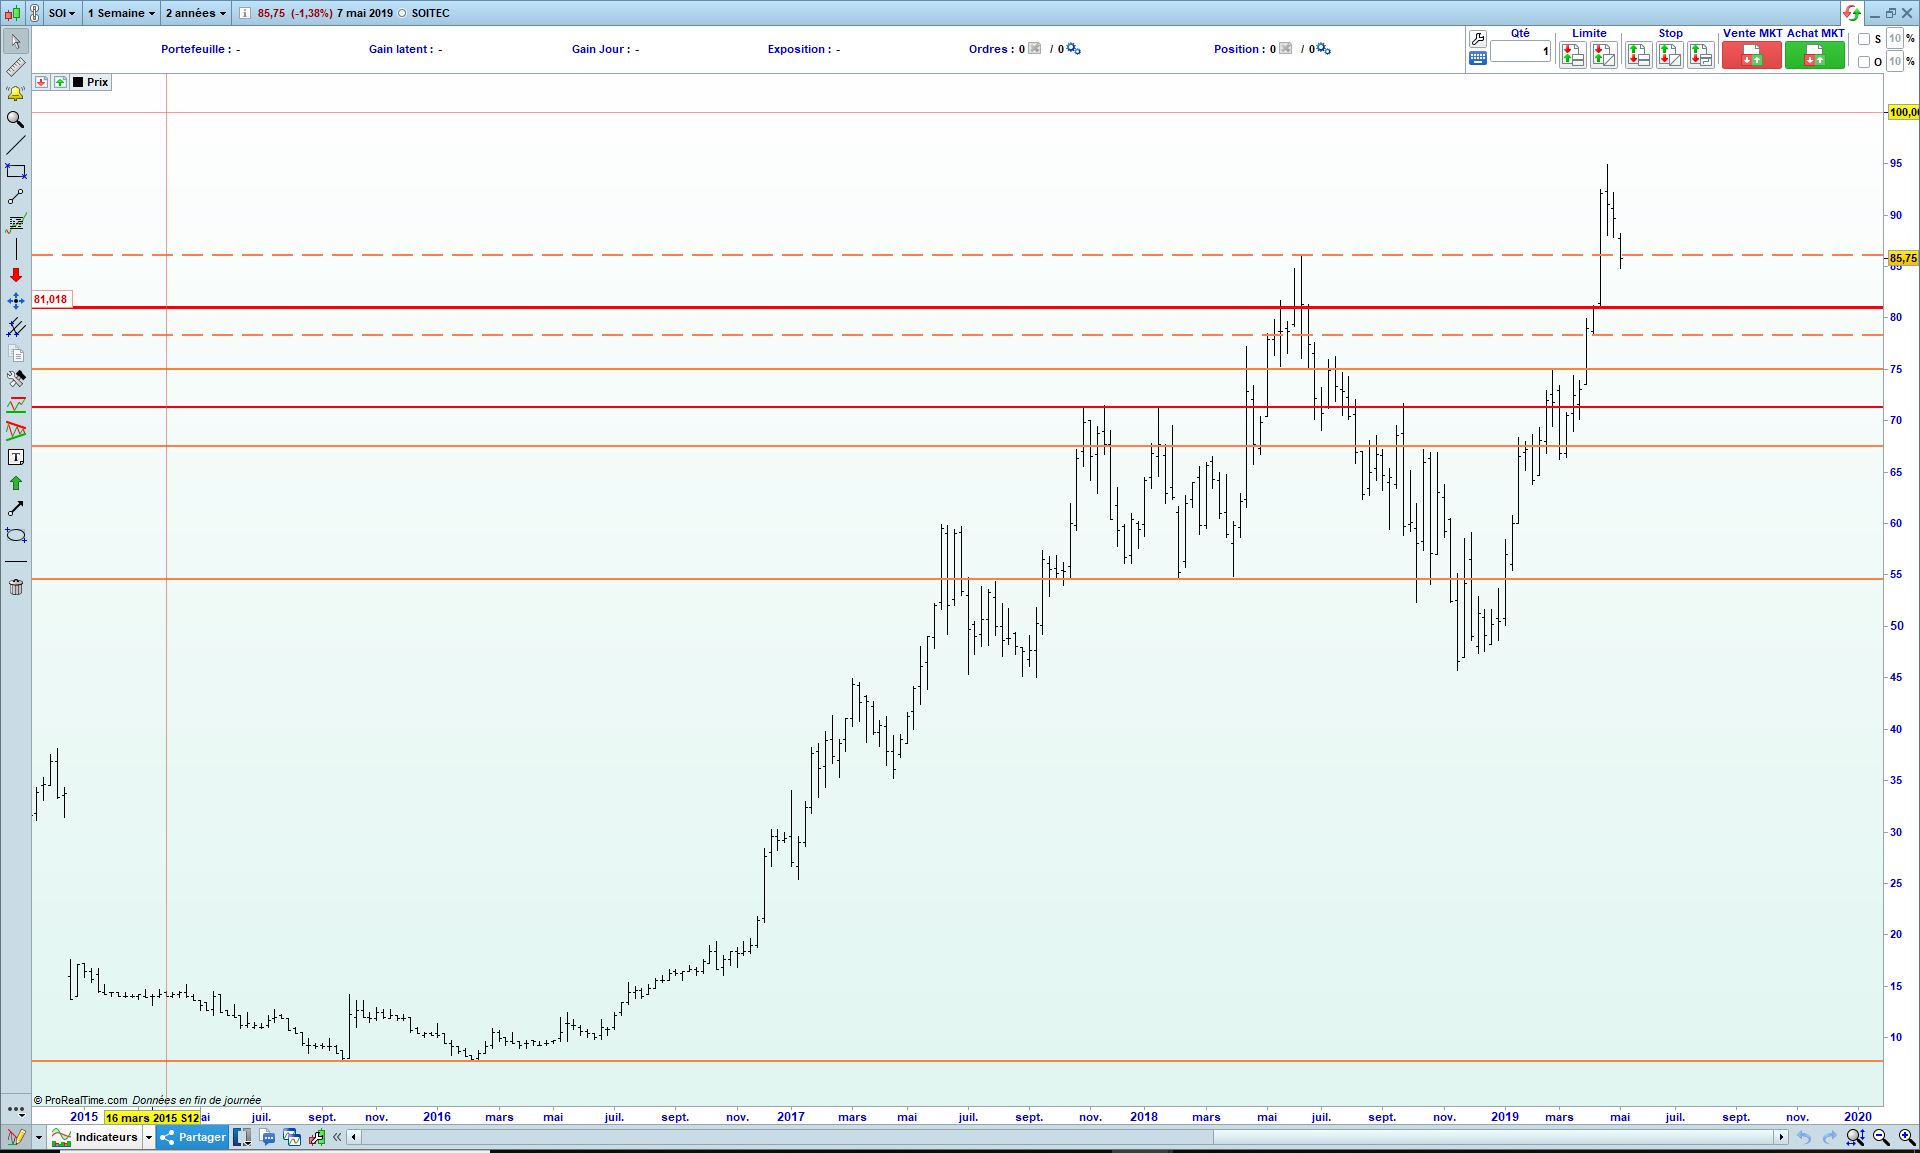Select the text annotation tool
The image size is (1920, 1153).
point(16,457)
